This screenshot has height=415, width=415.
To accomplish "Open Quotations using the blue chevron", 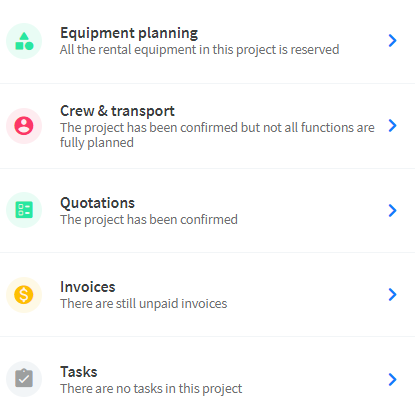I will (393, 210).
